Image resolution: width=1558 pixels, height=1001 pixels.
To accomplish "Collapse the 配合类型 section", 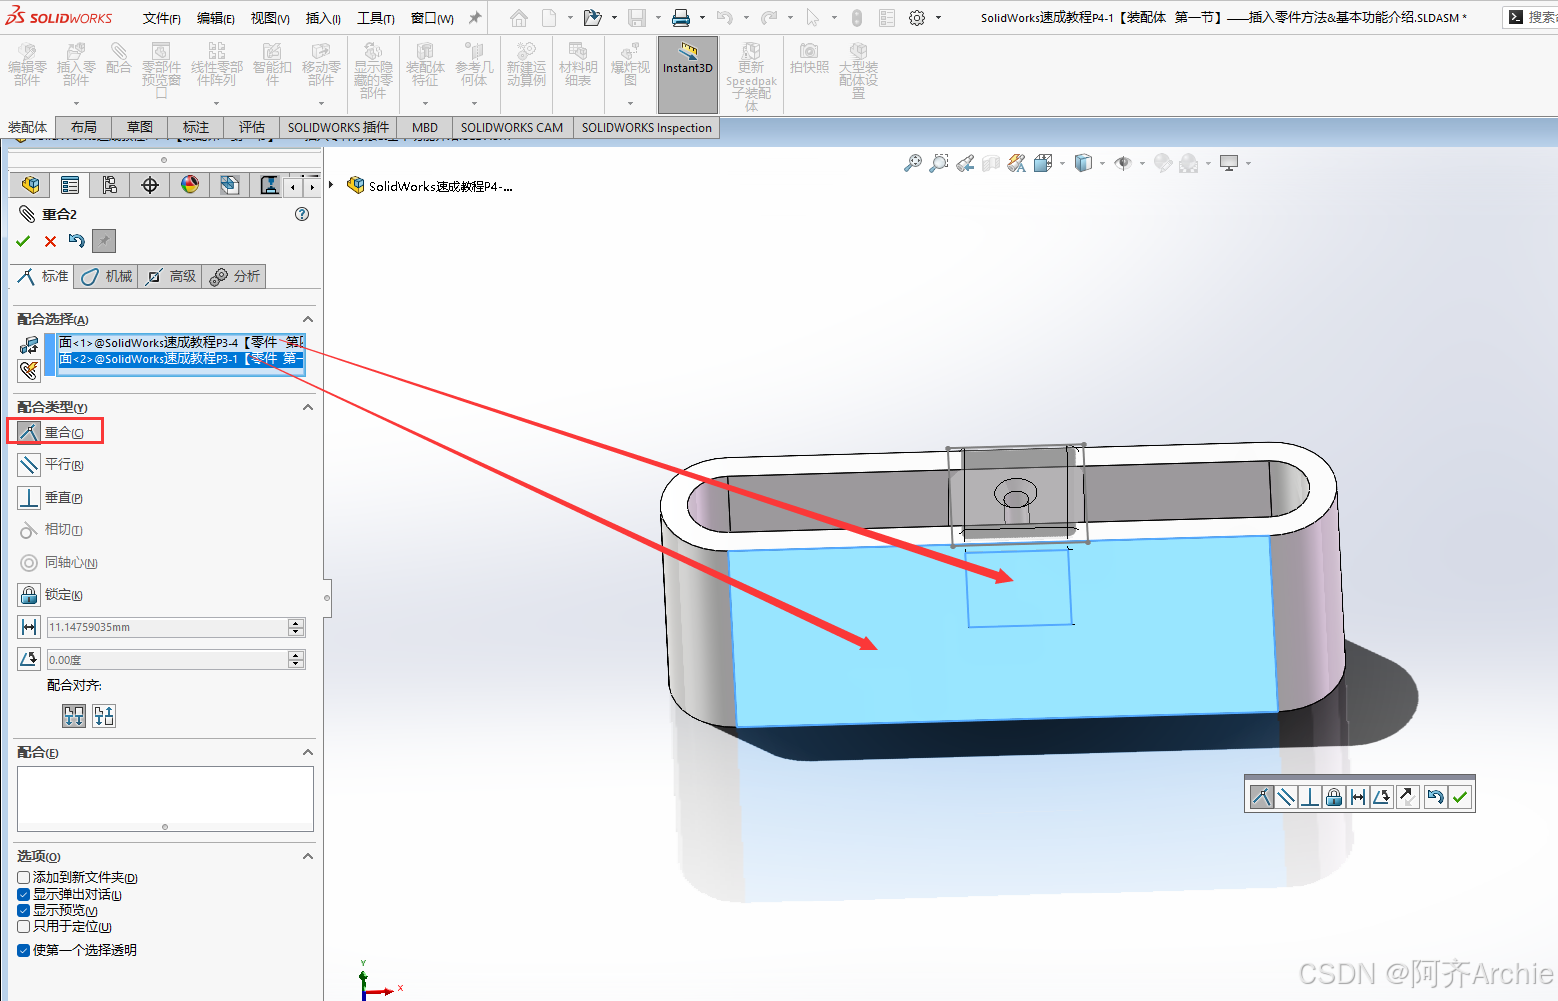I will pos(308,407).
